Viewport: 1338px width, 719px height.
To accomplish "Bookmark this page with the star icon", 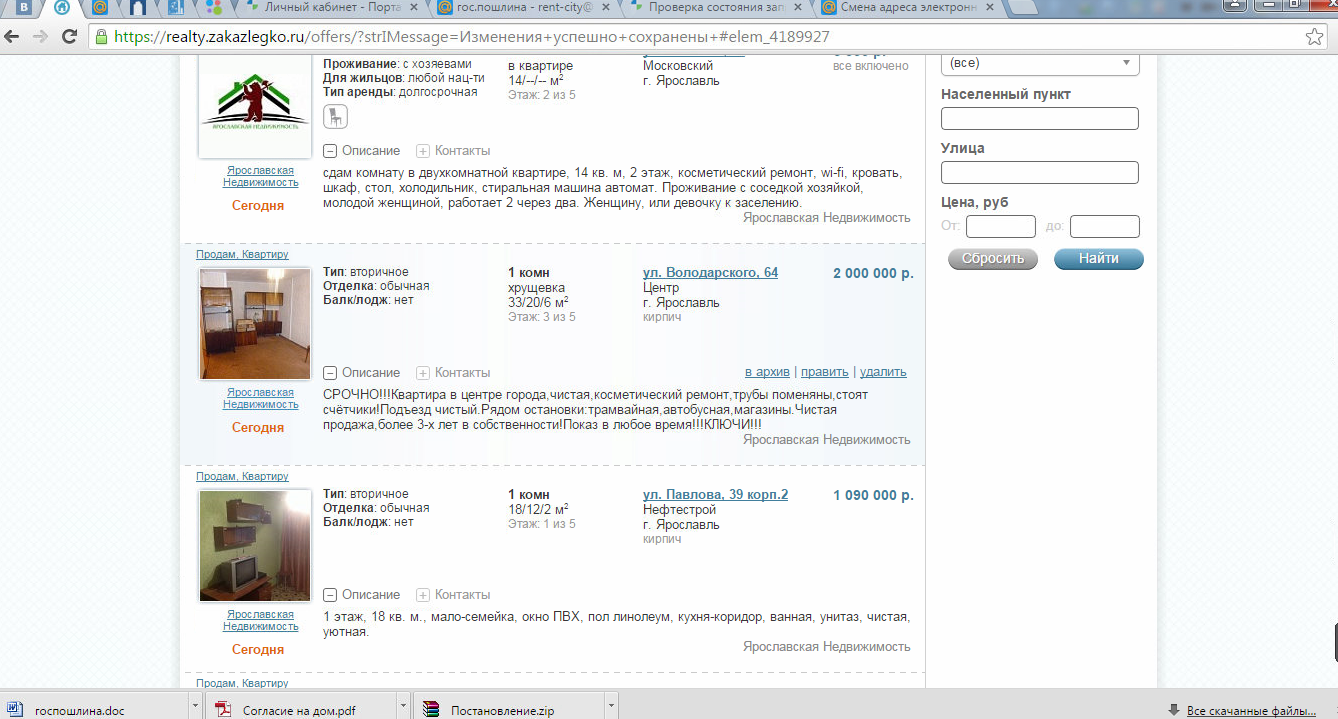I will 1314,37.
